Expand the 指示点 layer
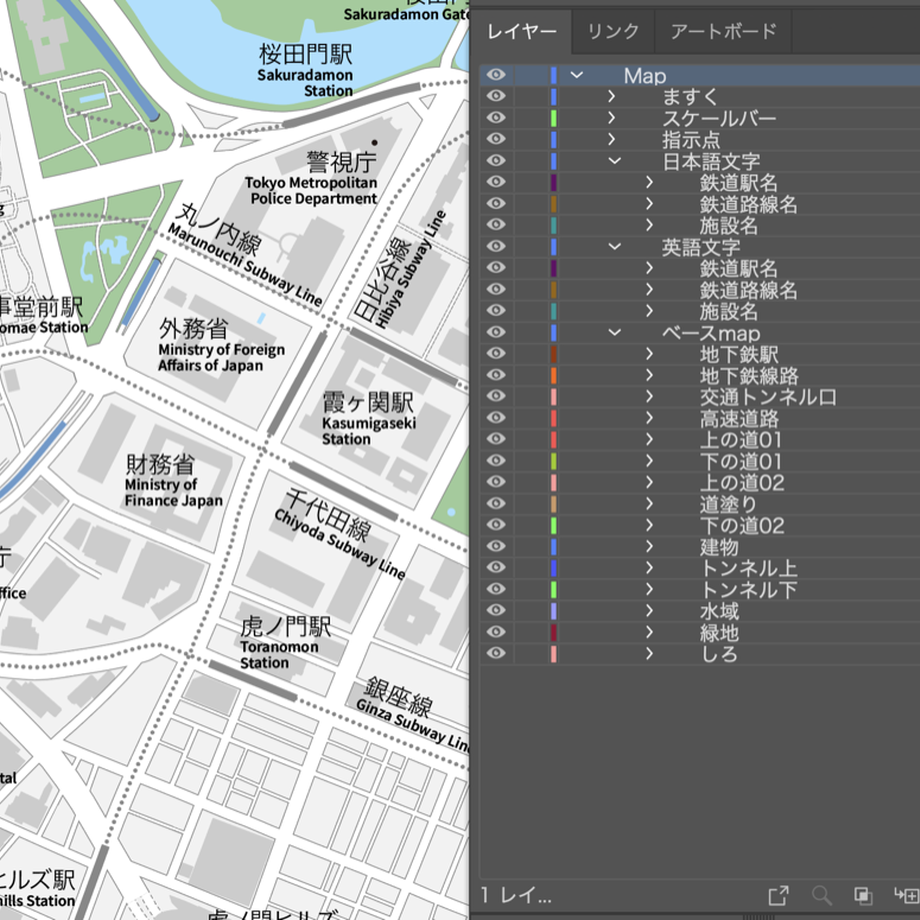The image size is (920, 920). tap(611, 139)
